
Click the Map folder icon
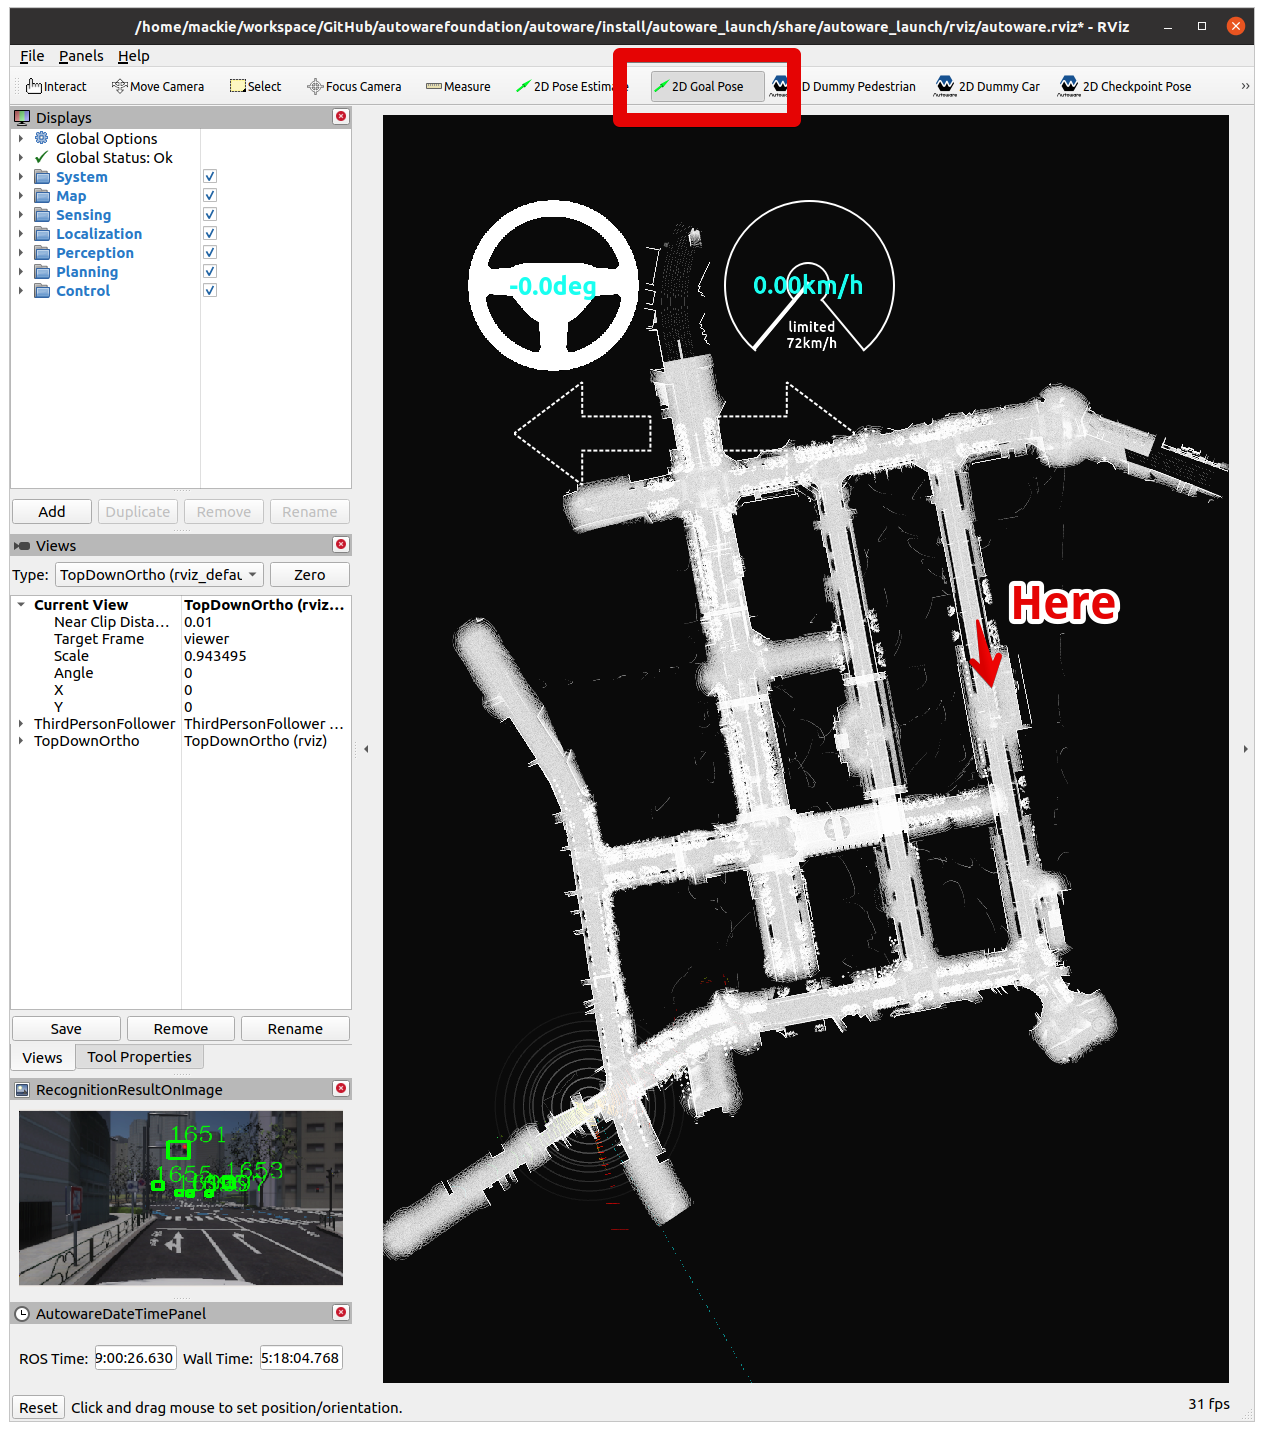click(42, 196)
